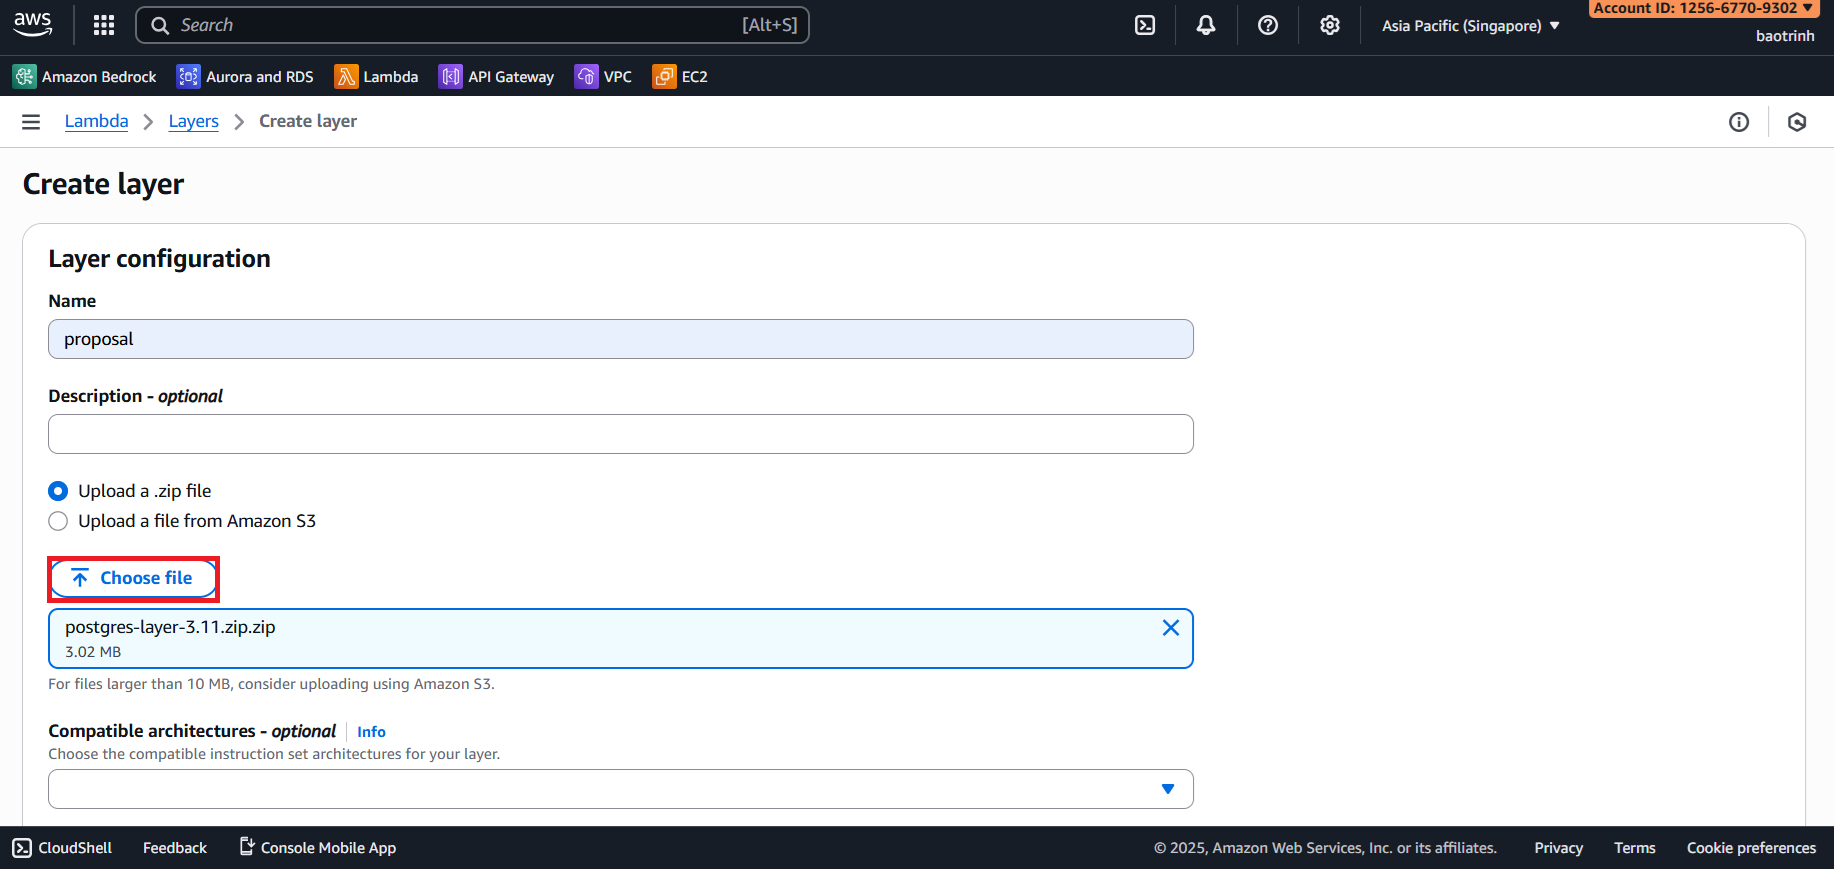Select Upload a .zip file radio option
Image resolution: width=1834 pixels, height=869 pixels.
[58, 491]
